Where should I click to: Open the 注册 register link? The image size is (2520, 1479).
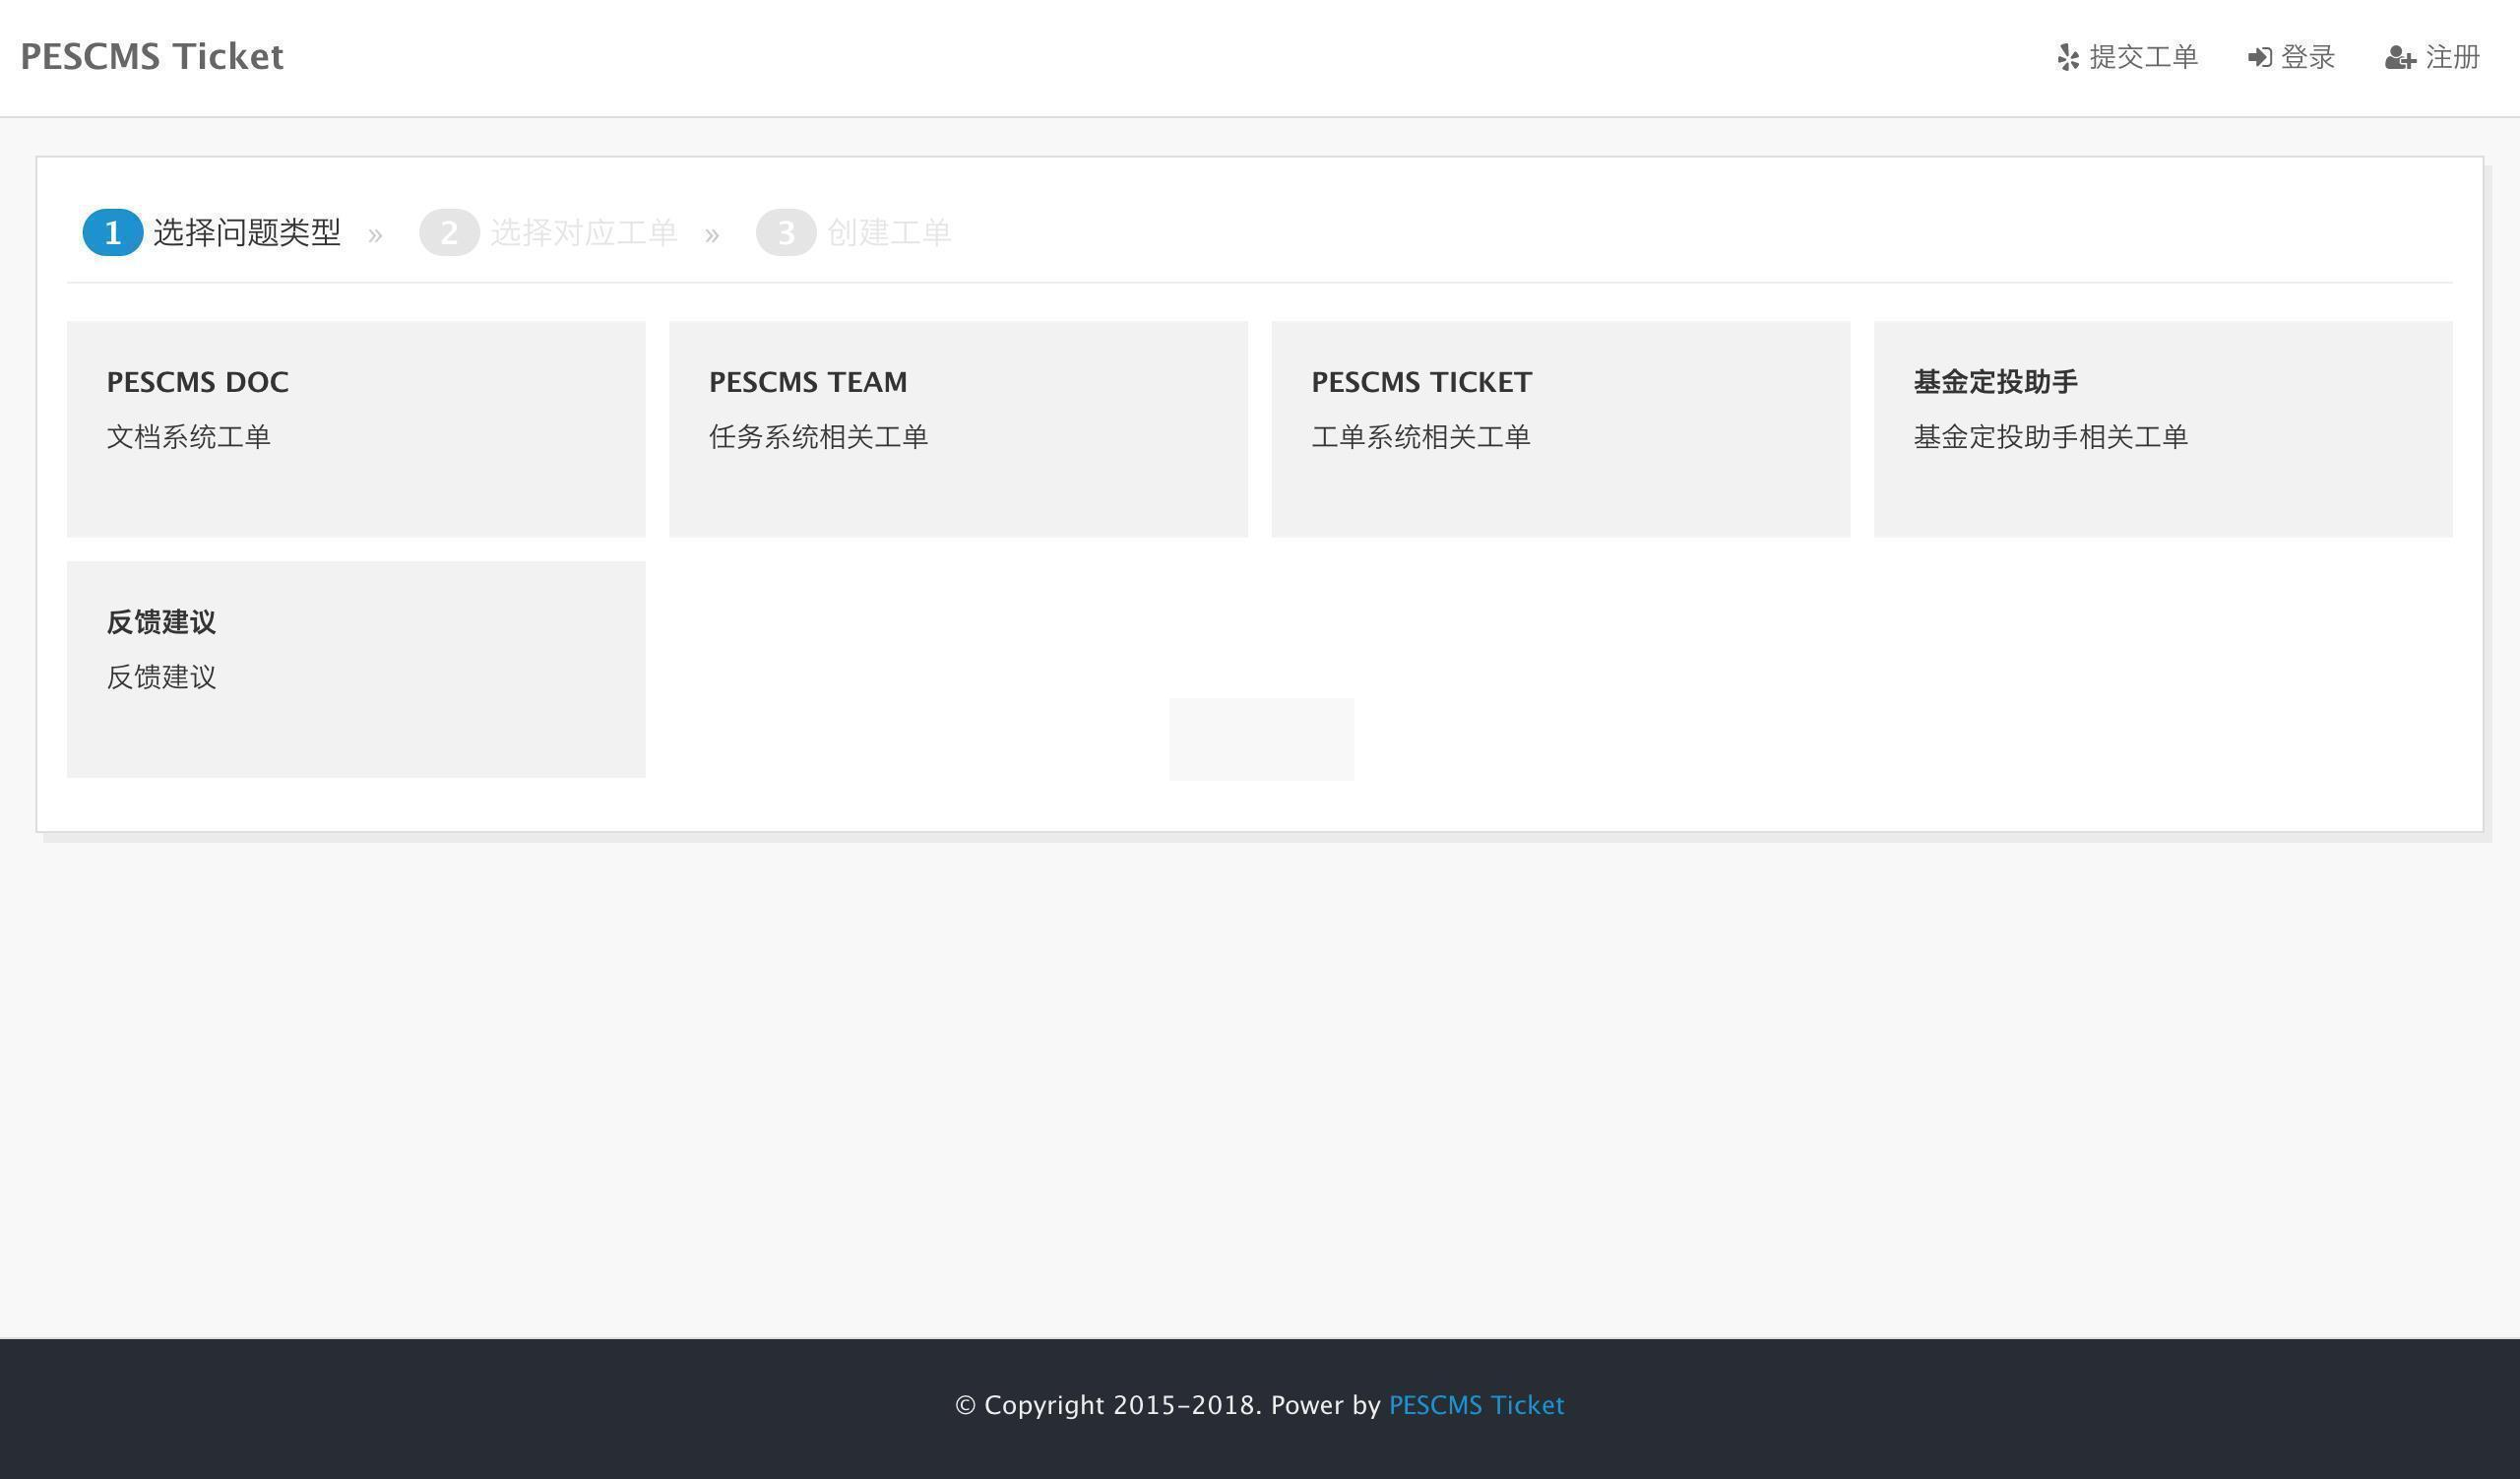click(x=2452, y=57)
